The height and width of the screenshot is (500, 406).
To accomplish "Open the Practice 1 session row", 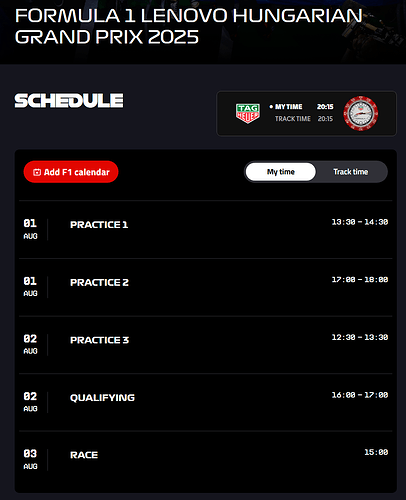I will (x=206, y=229).
